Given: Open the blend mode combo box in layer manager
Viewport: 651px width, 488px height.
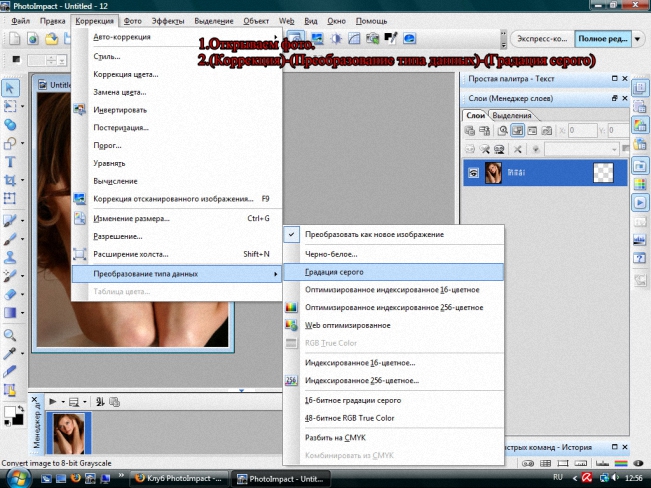Looking at the screenshot, I should [x=582, y=149].
